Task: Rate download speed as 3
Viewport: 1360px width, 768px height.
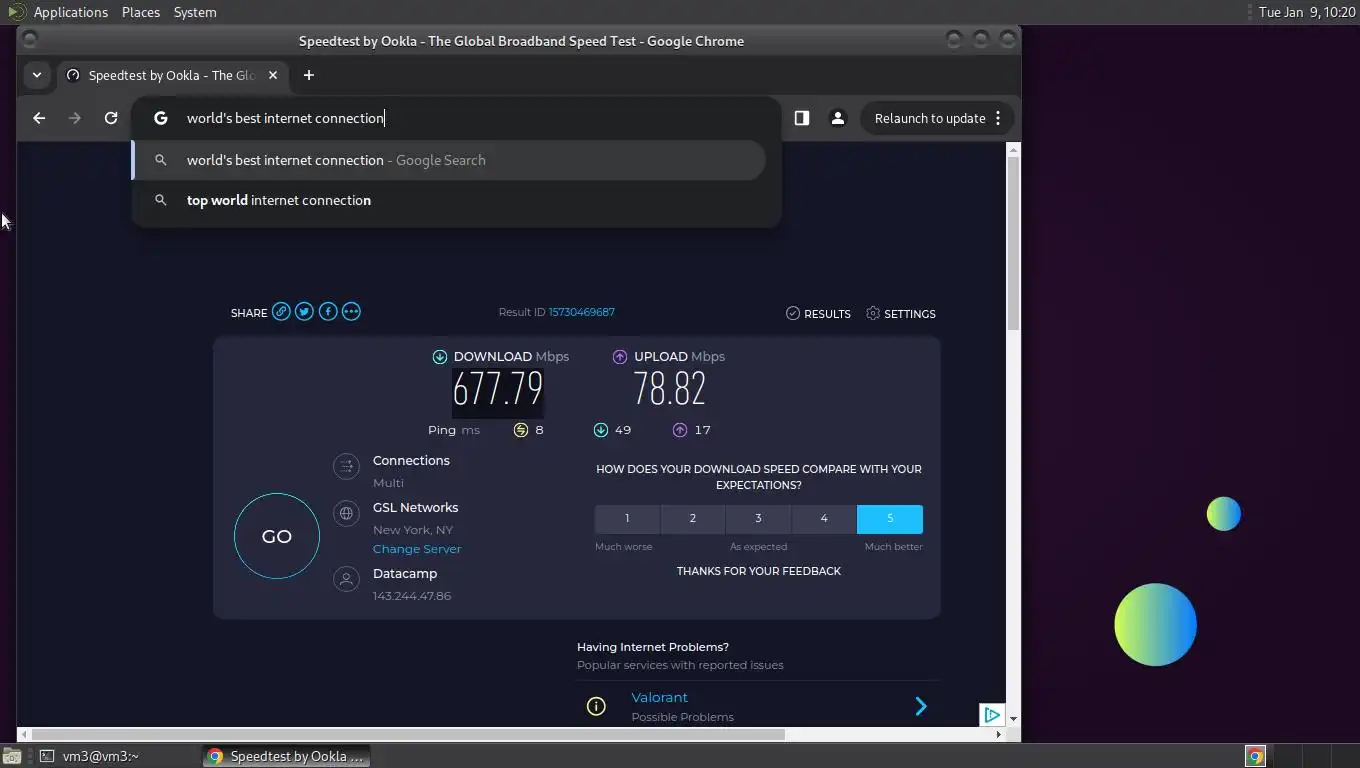Action: point(758,519)
